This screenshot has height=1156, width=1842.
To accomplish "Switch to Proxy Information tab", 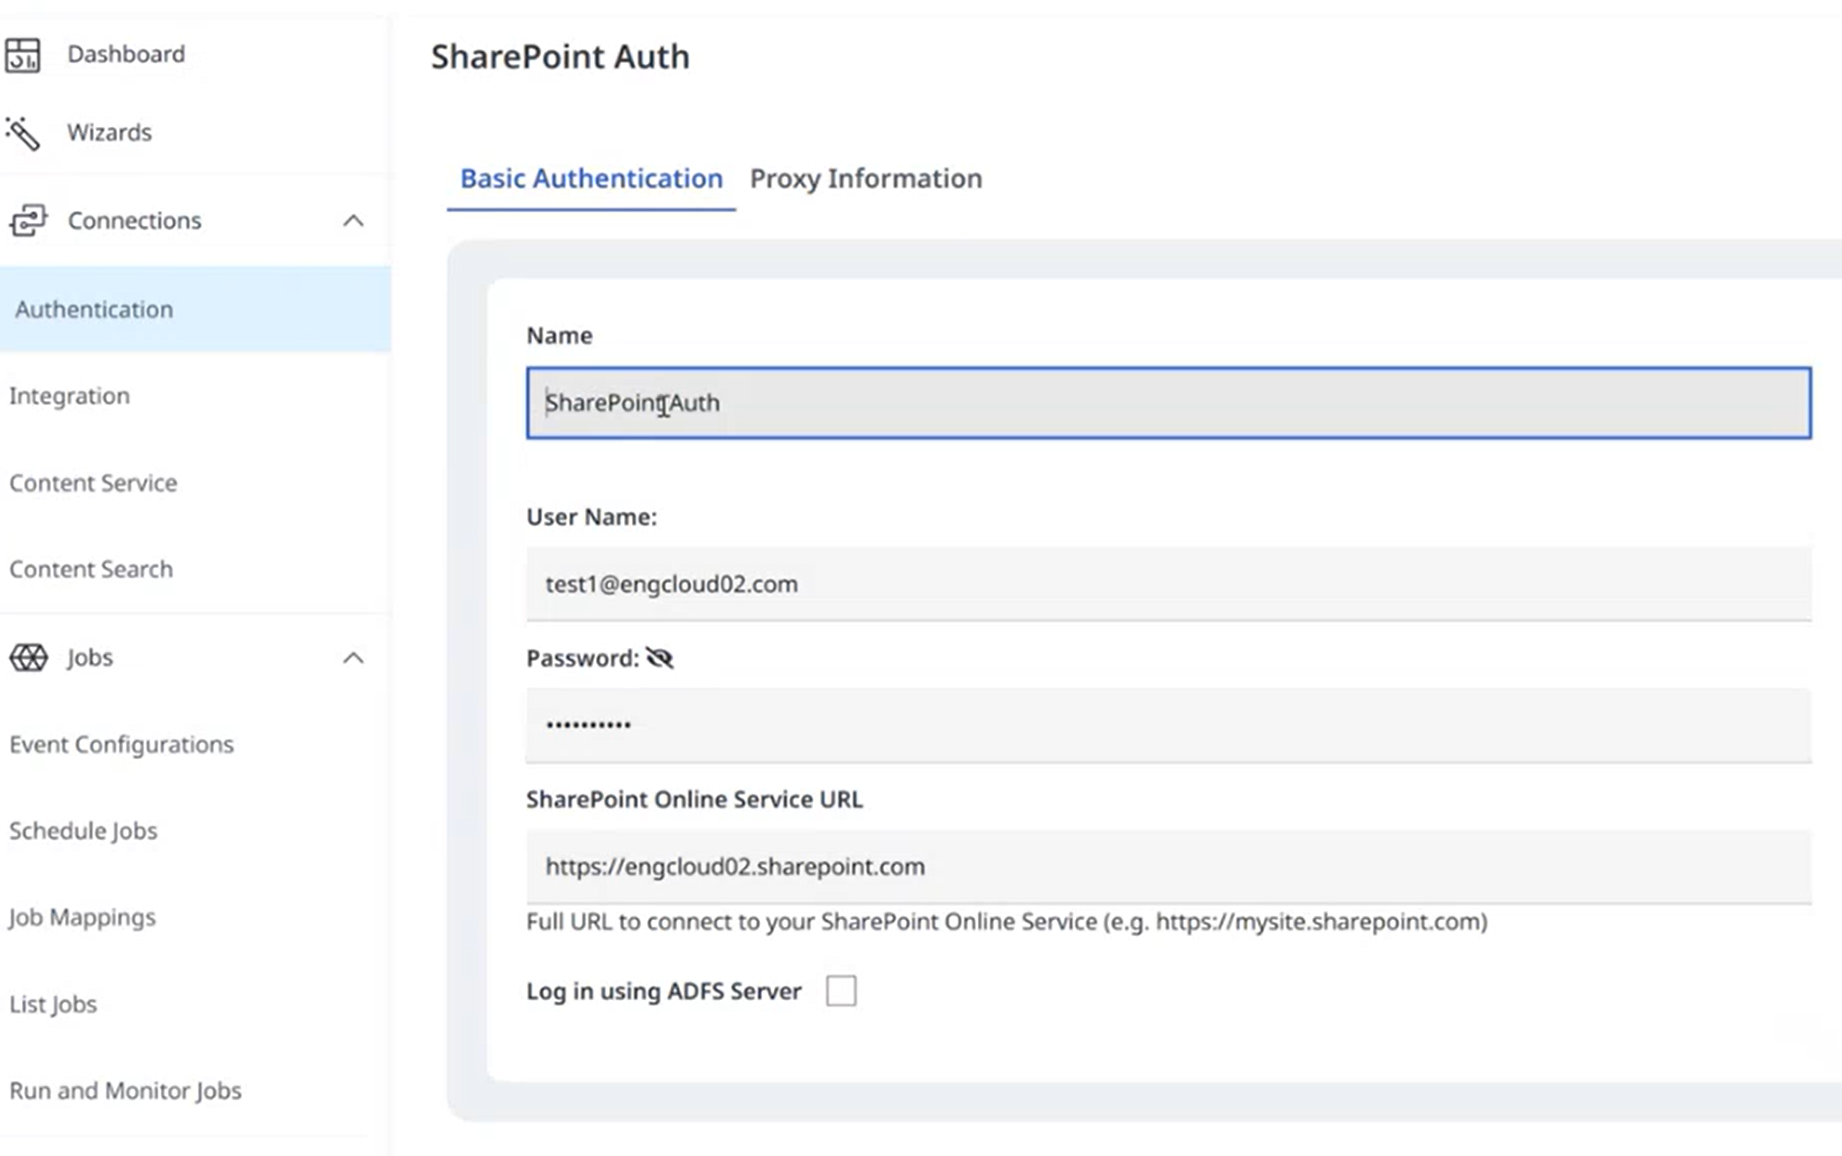I will click(866, 178).
